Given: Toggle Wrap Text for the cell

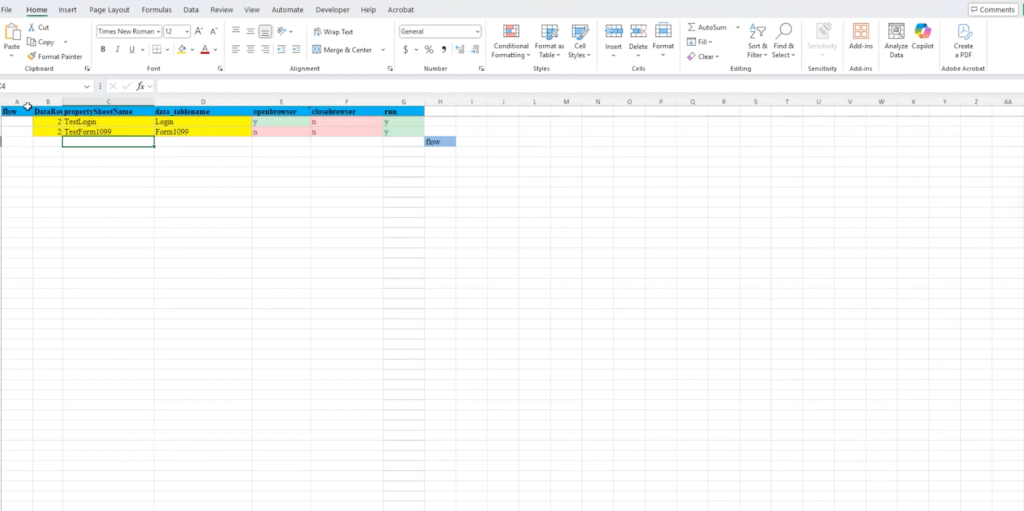Looking at the screenshot, I should (332, 32).
